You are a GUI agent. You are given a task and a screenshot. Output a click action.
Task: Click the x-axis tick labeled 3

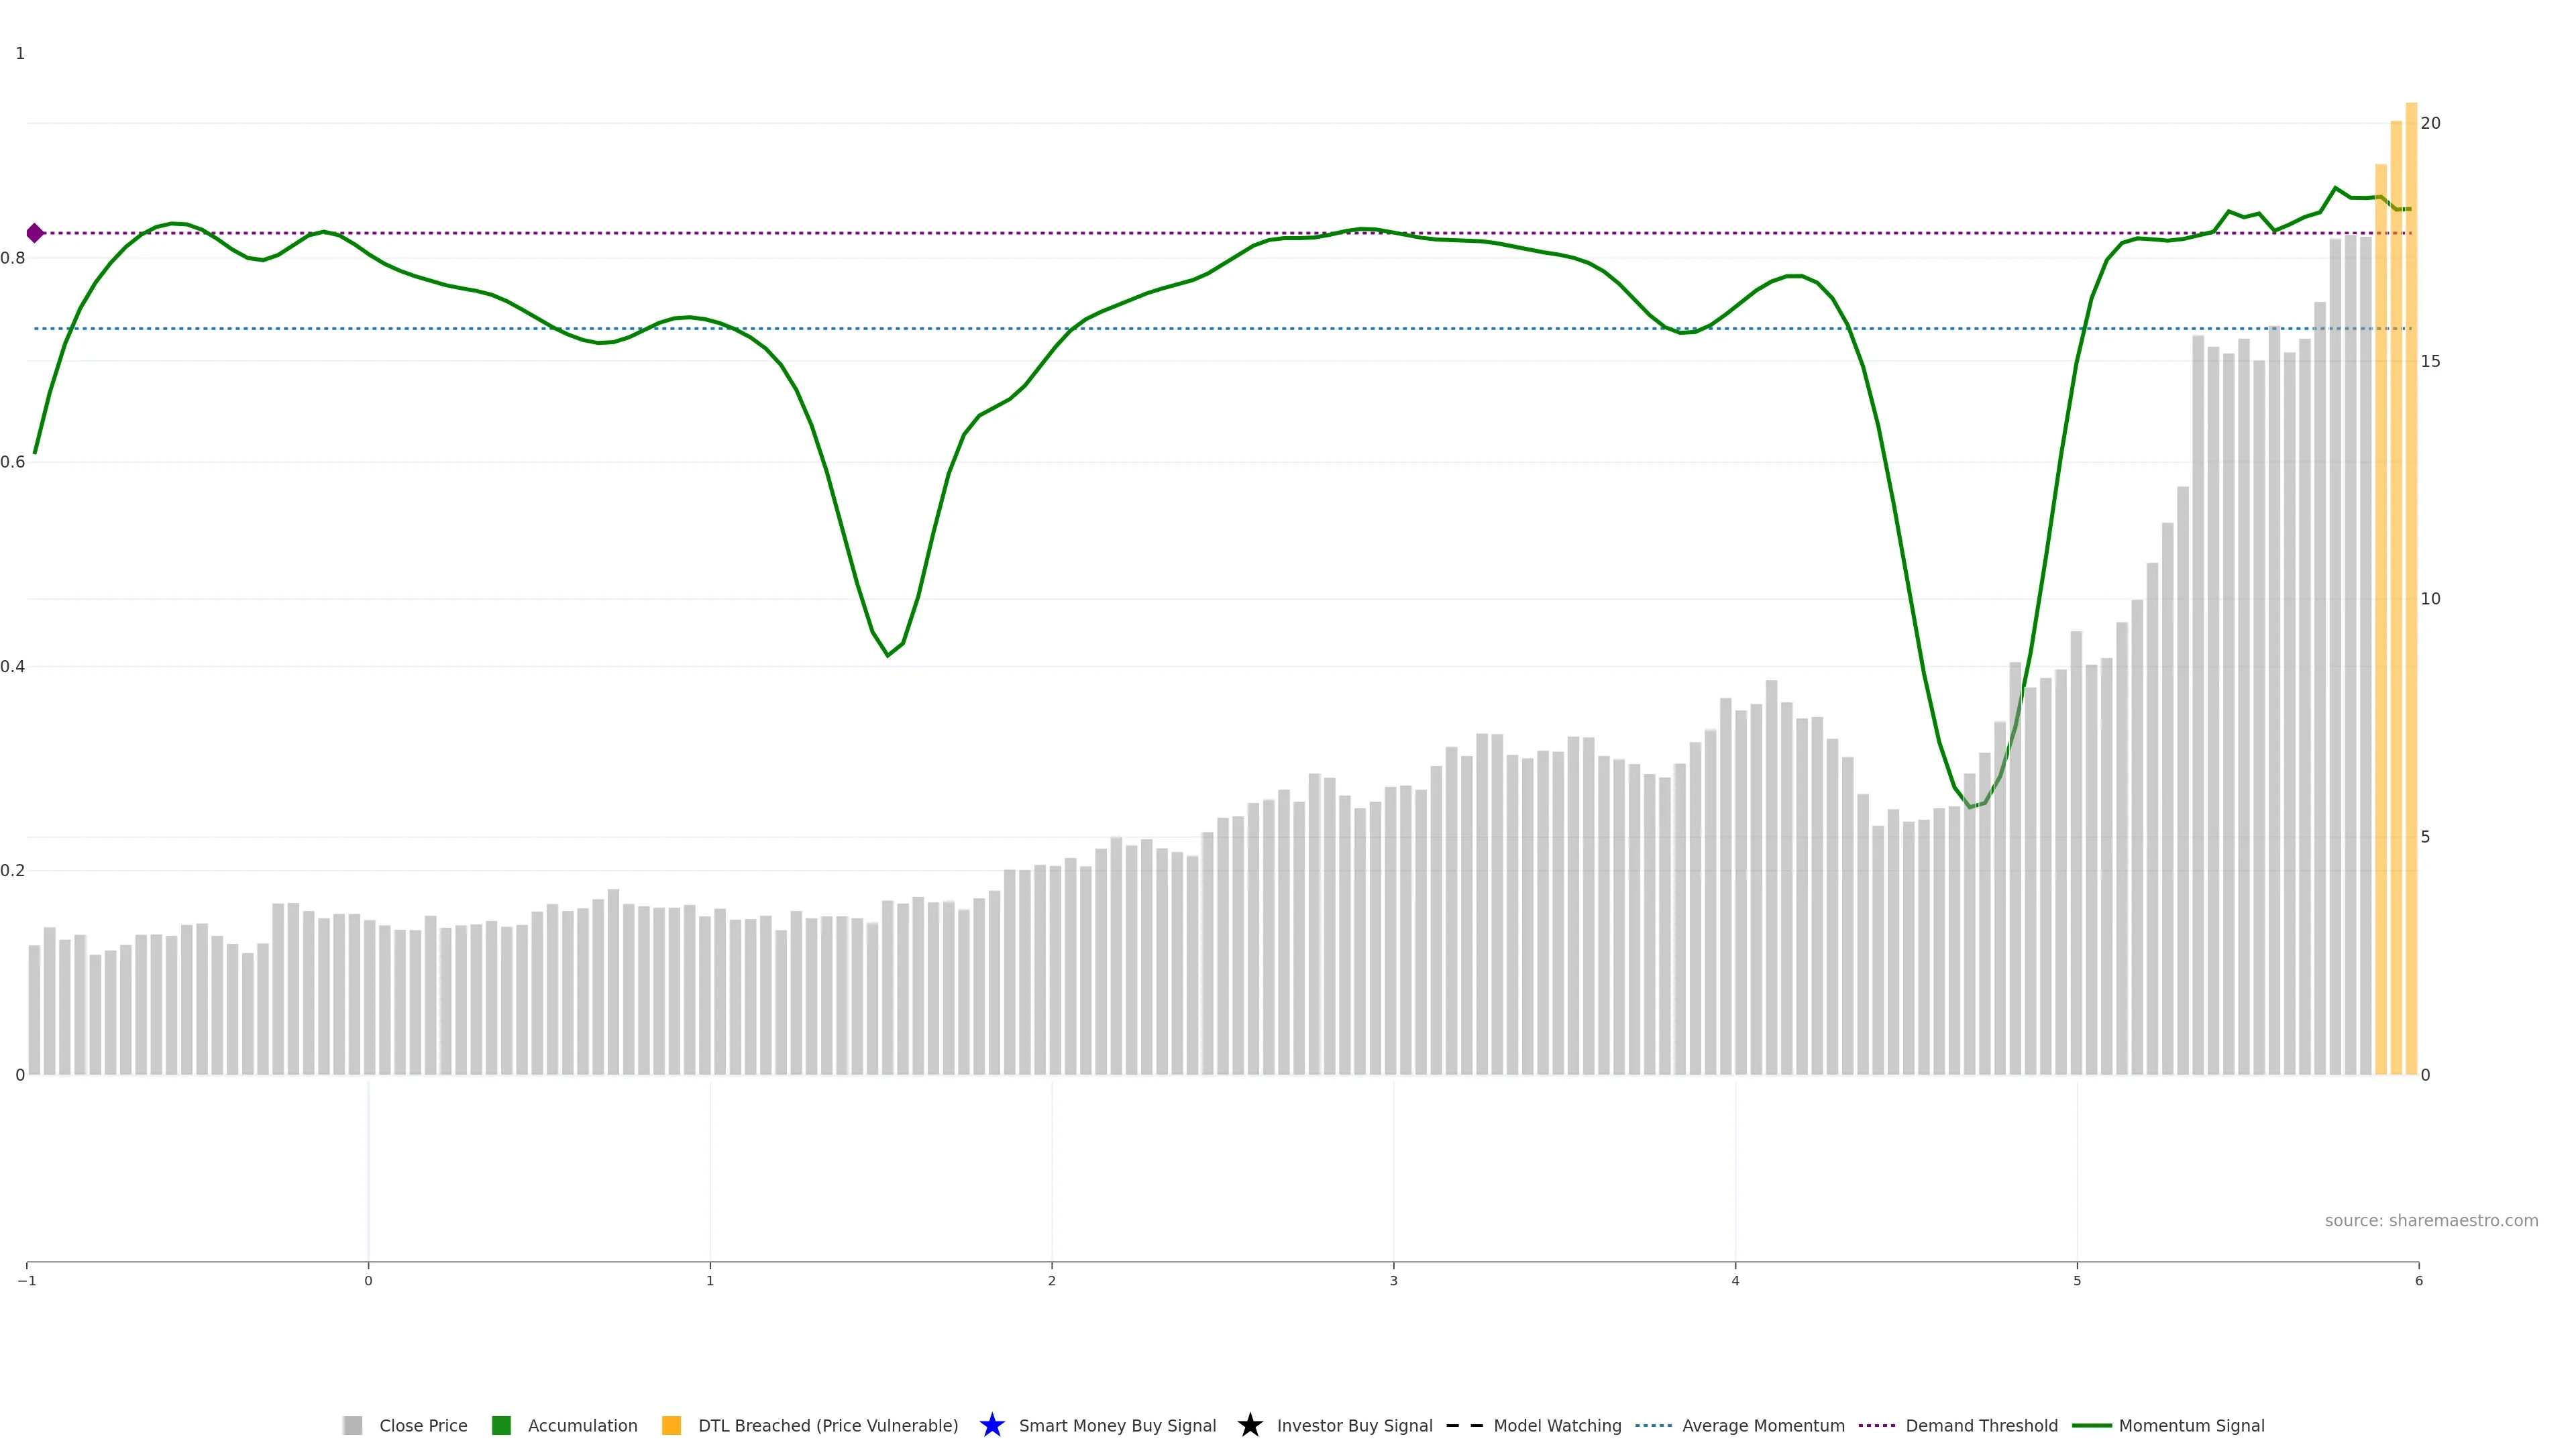pyautogui.click(x=1393, y=1281)
